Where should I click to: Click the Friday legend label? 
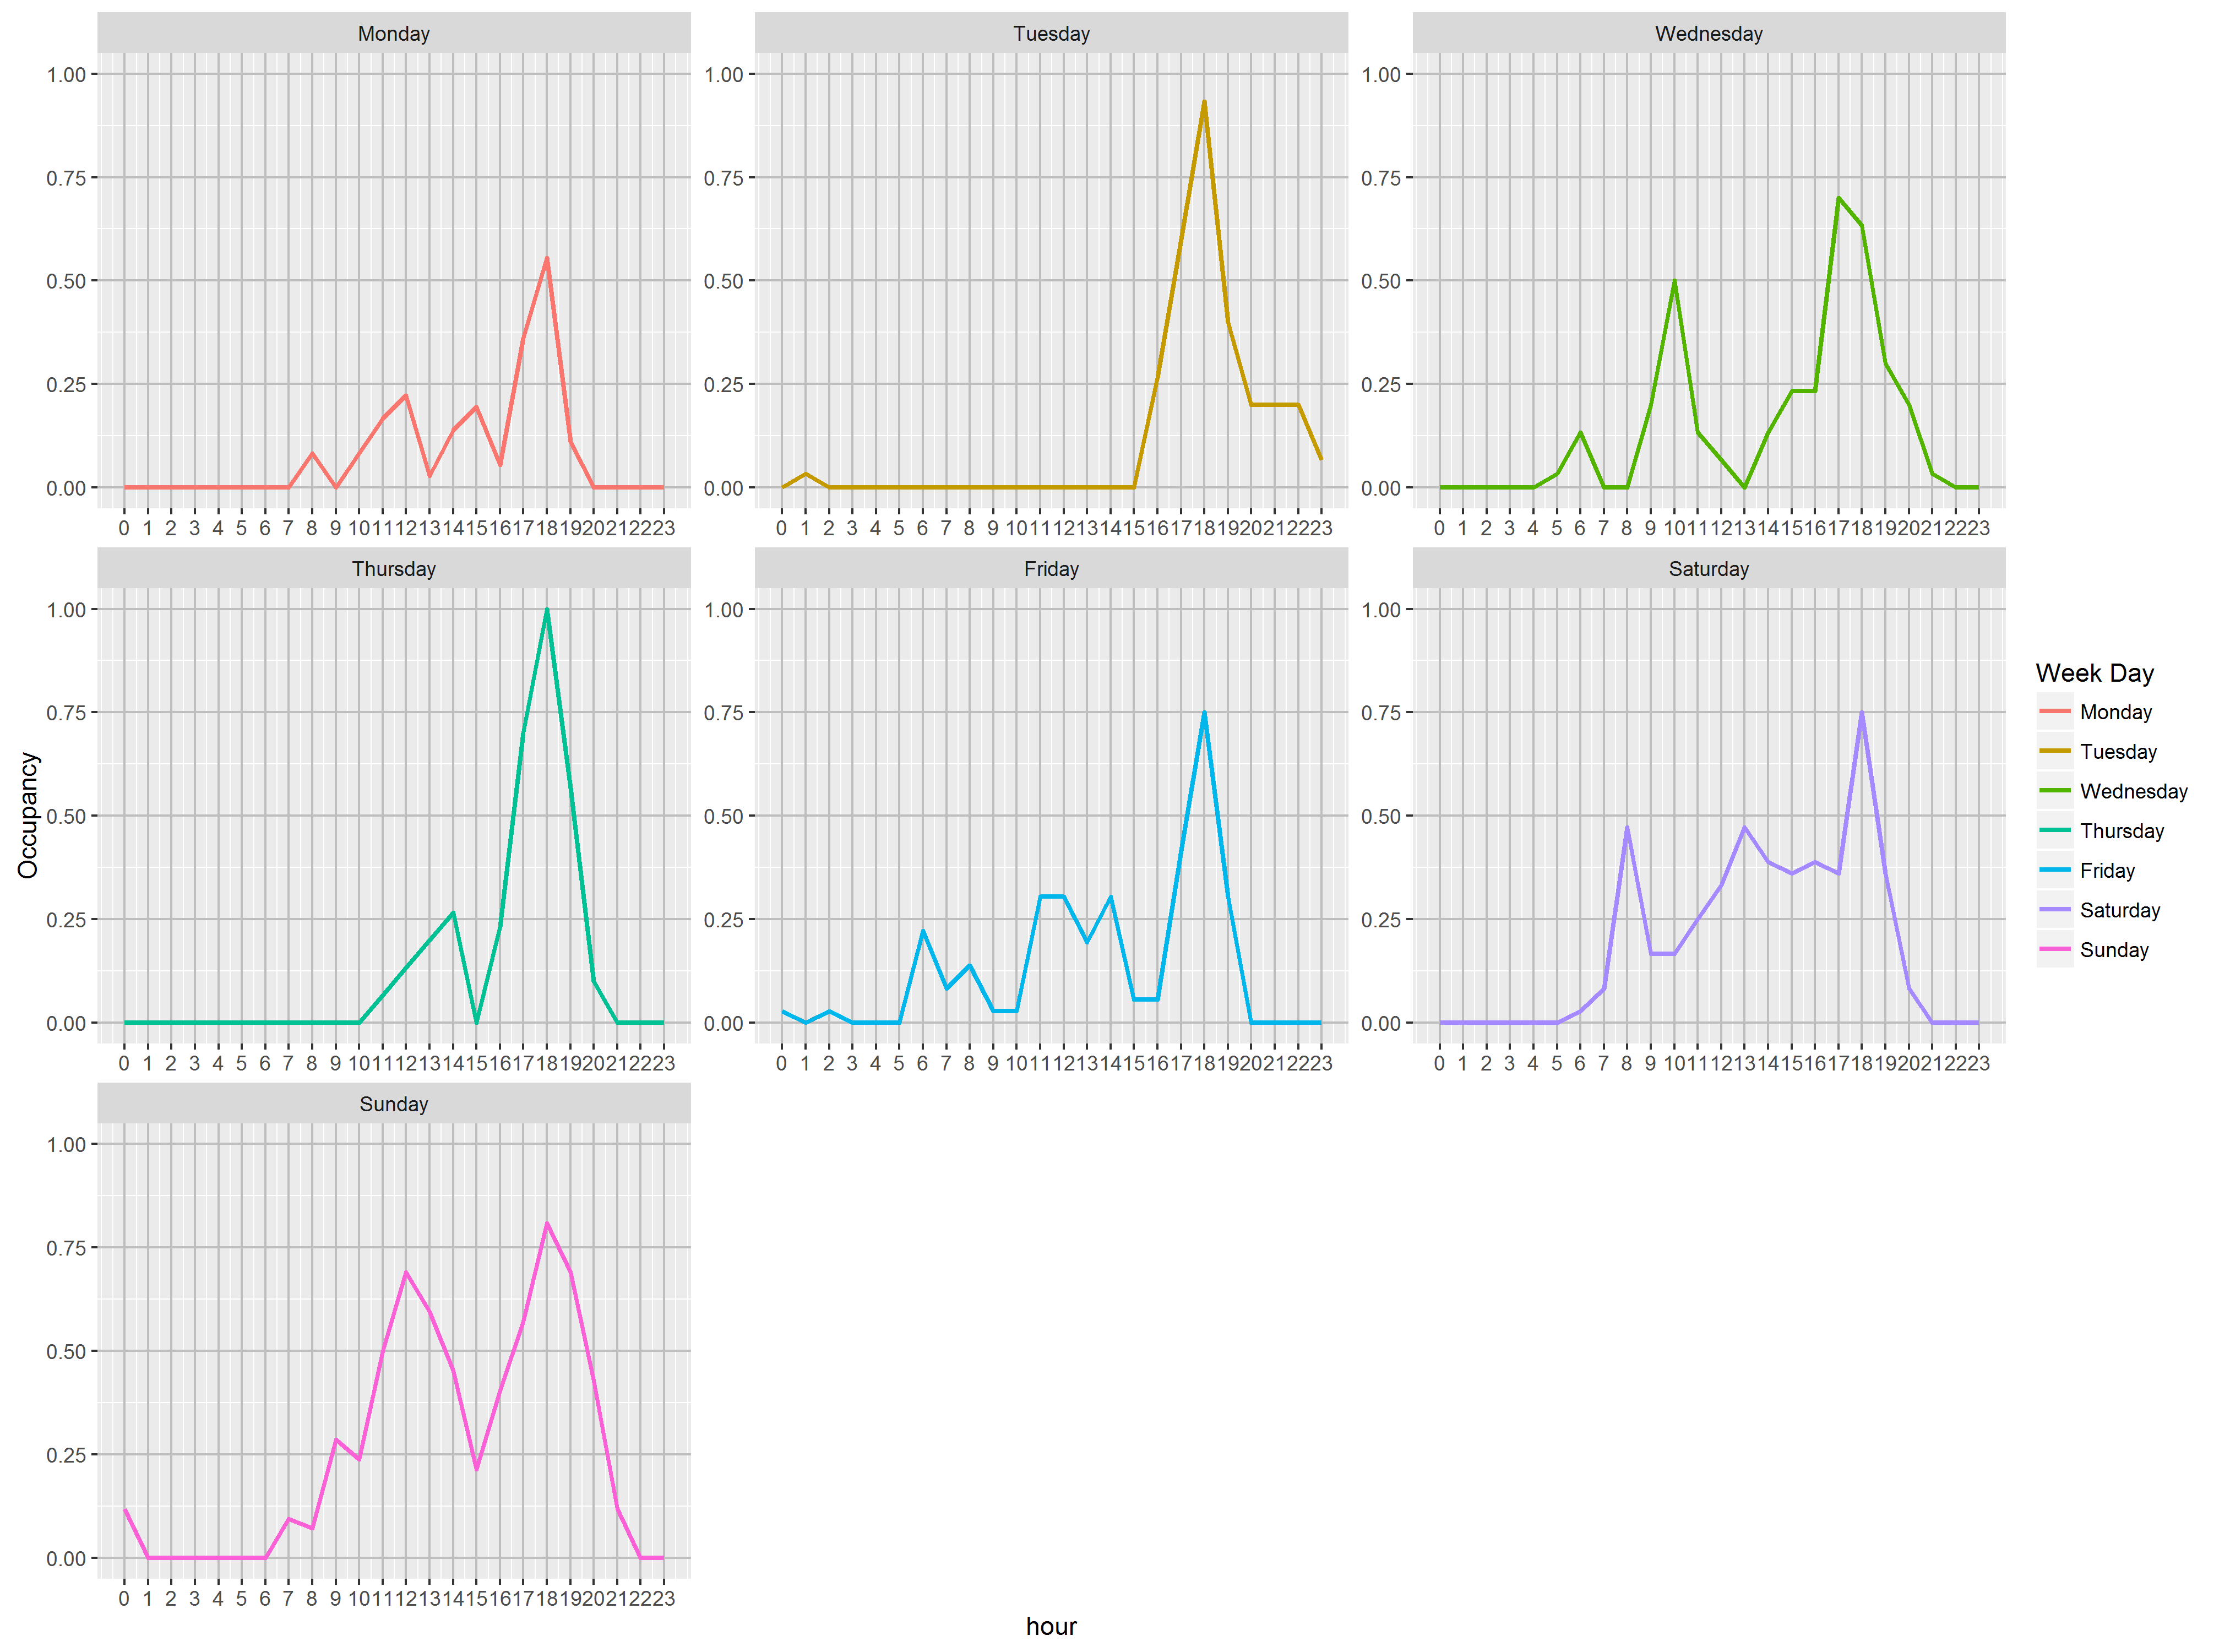pyautogui.click(x=2107, y=870)
